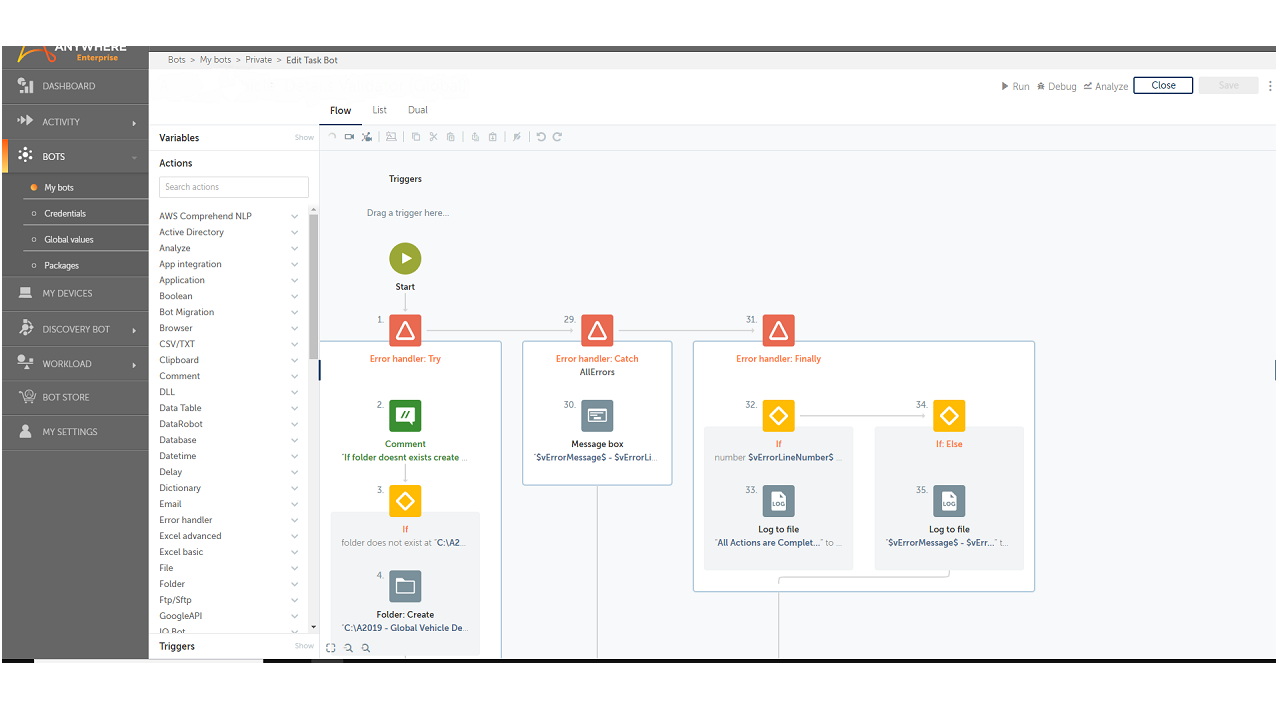Viewport: 1280px width, 720px height.
Task: Expand the Active Directory action group
Action: (x=295, y=232)
